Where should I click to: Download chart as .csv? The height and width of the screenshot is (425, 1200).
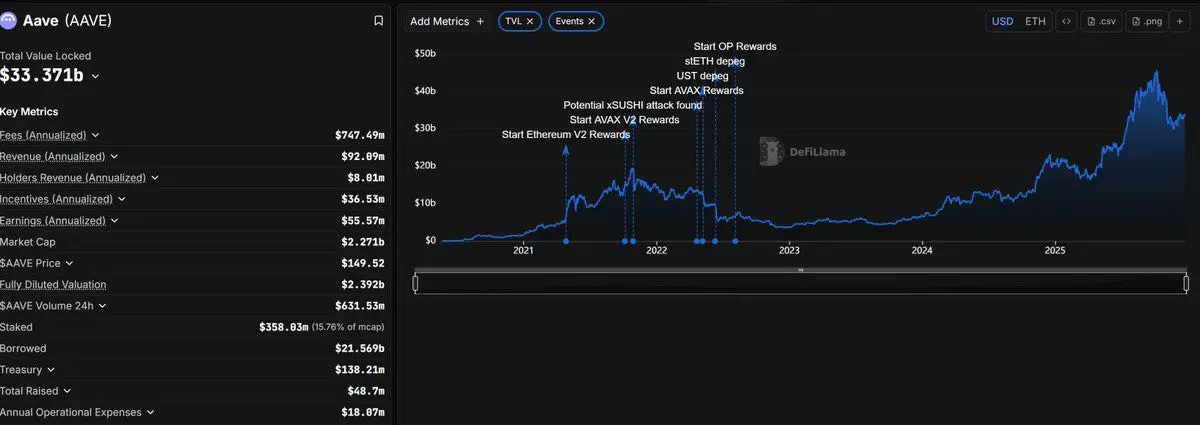pyautogui.click(x=1102, y=21)
